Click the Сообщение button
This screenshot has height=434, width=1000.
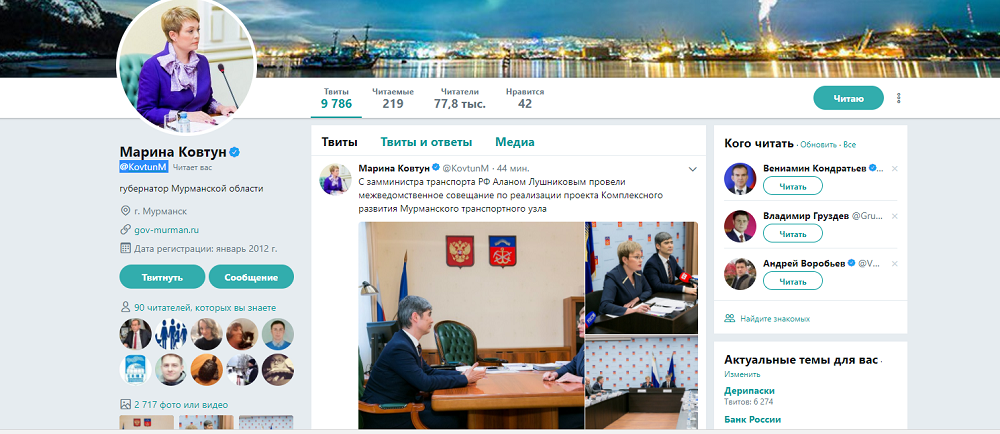(251, 277)
